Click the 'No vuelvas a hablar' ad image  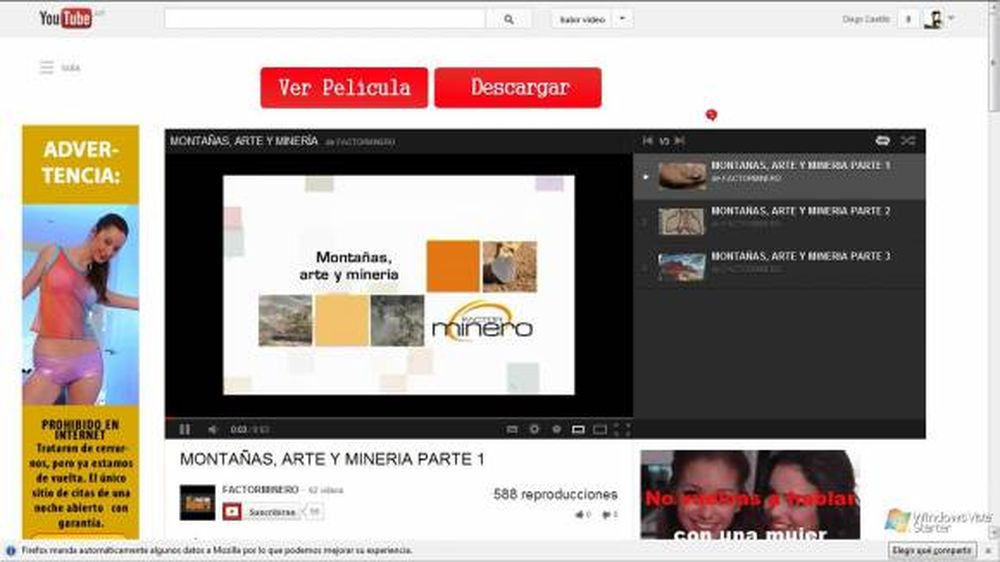tap(750, 495)
